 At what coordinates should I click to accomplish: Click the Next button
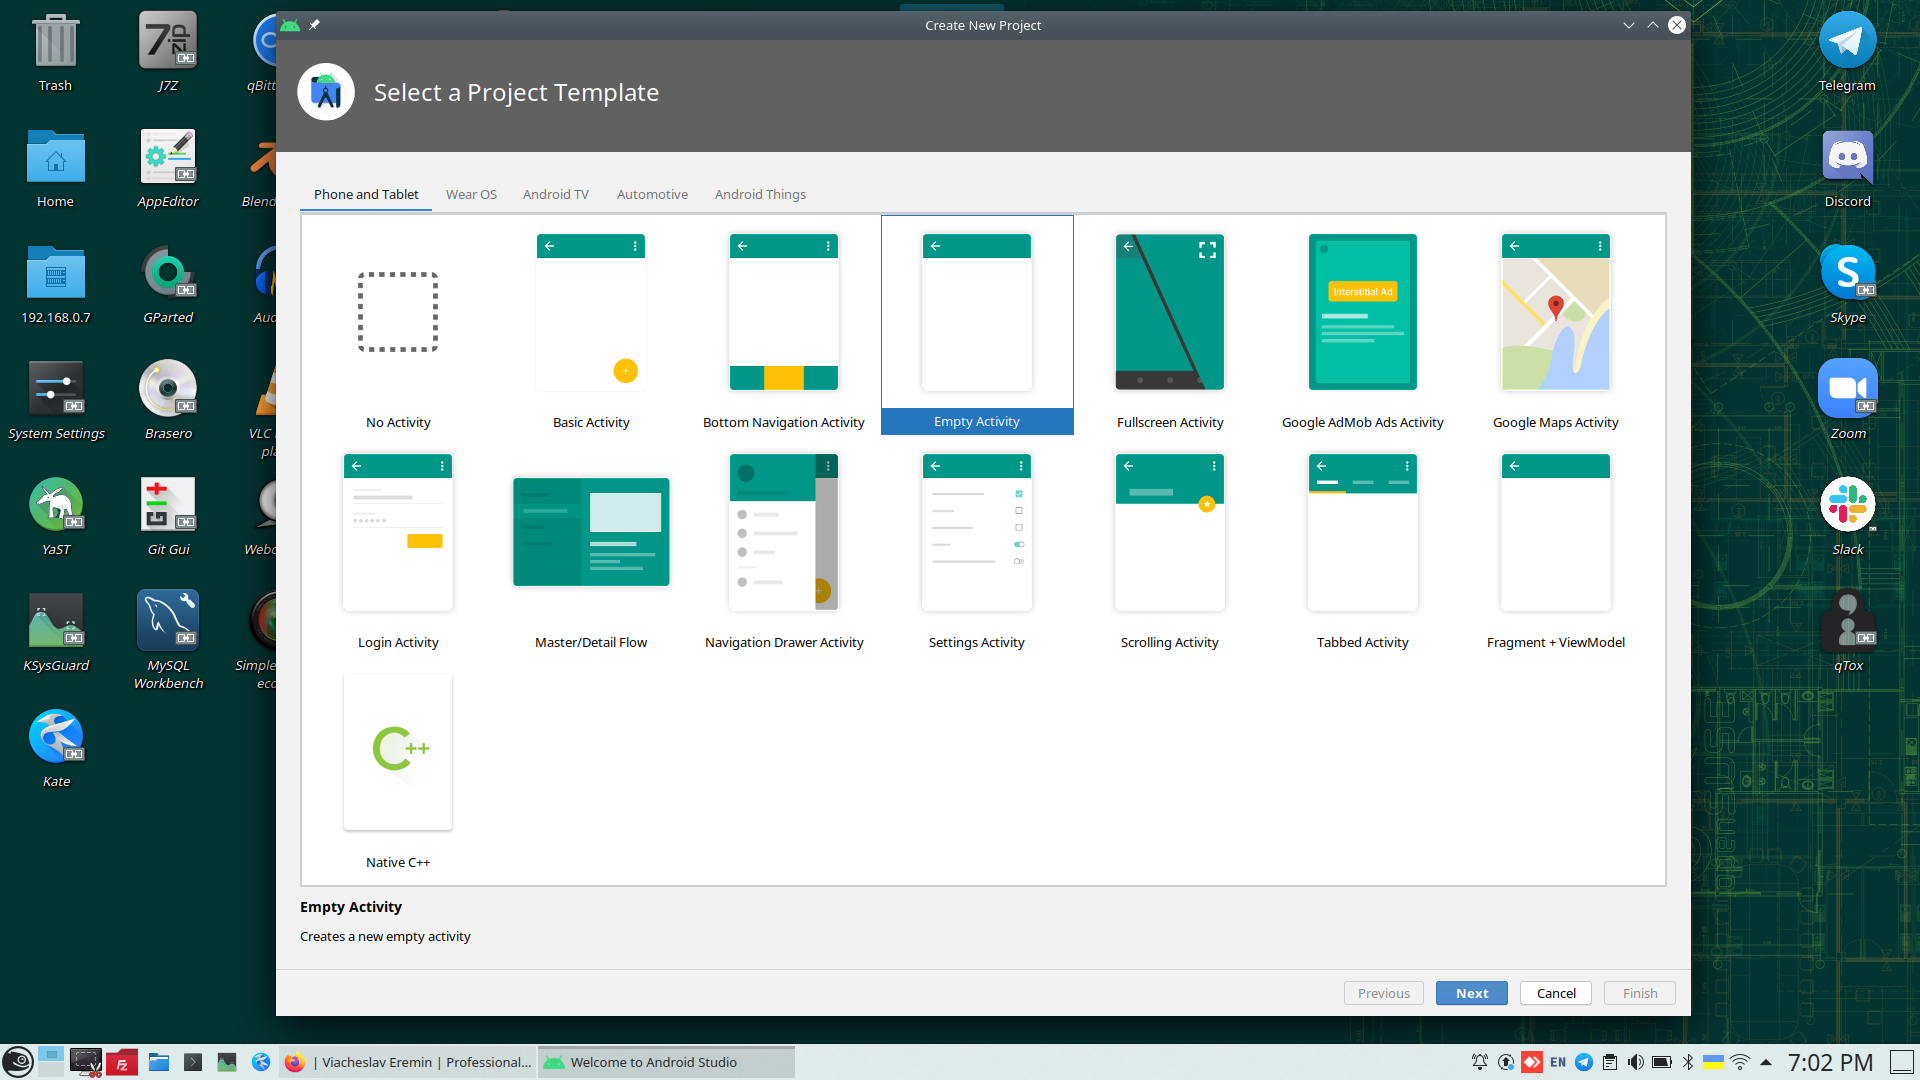click(x=1471, y=993)
